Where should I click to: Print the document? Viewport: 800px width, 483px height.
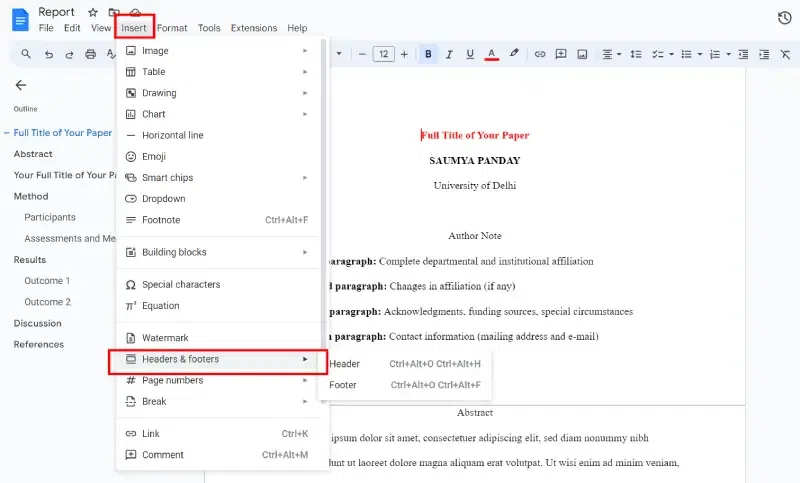[x=90, y=54]
